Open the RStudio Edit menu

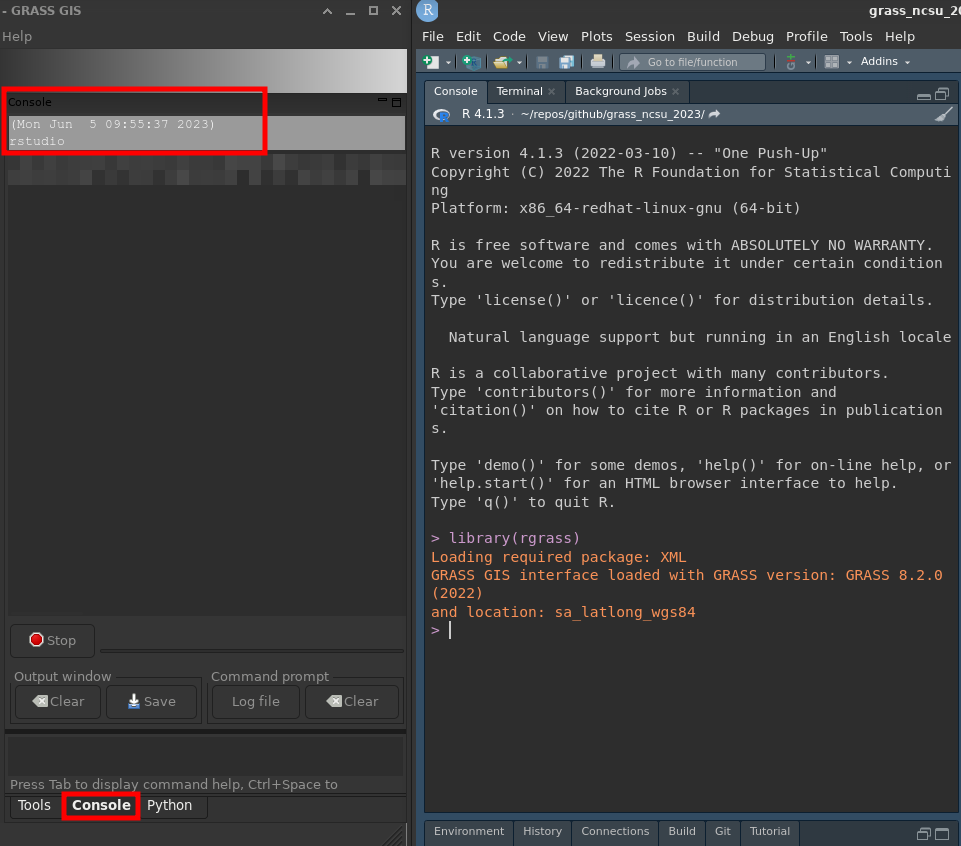(x=468, y=37)
